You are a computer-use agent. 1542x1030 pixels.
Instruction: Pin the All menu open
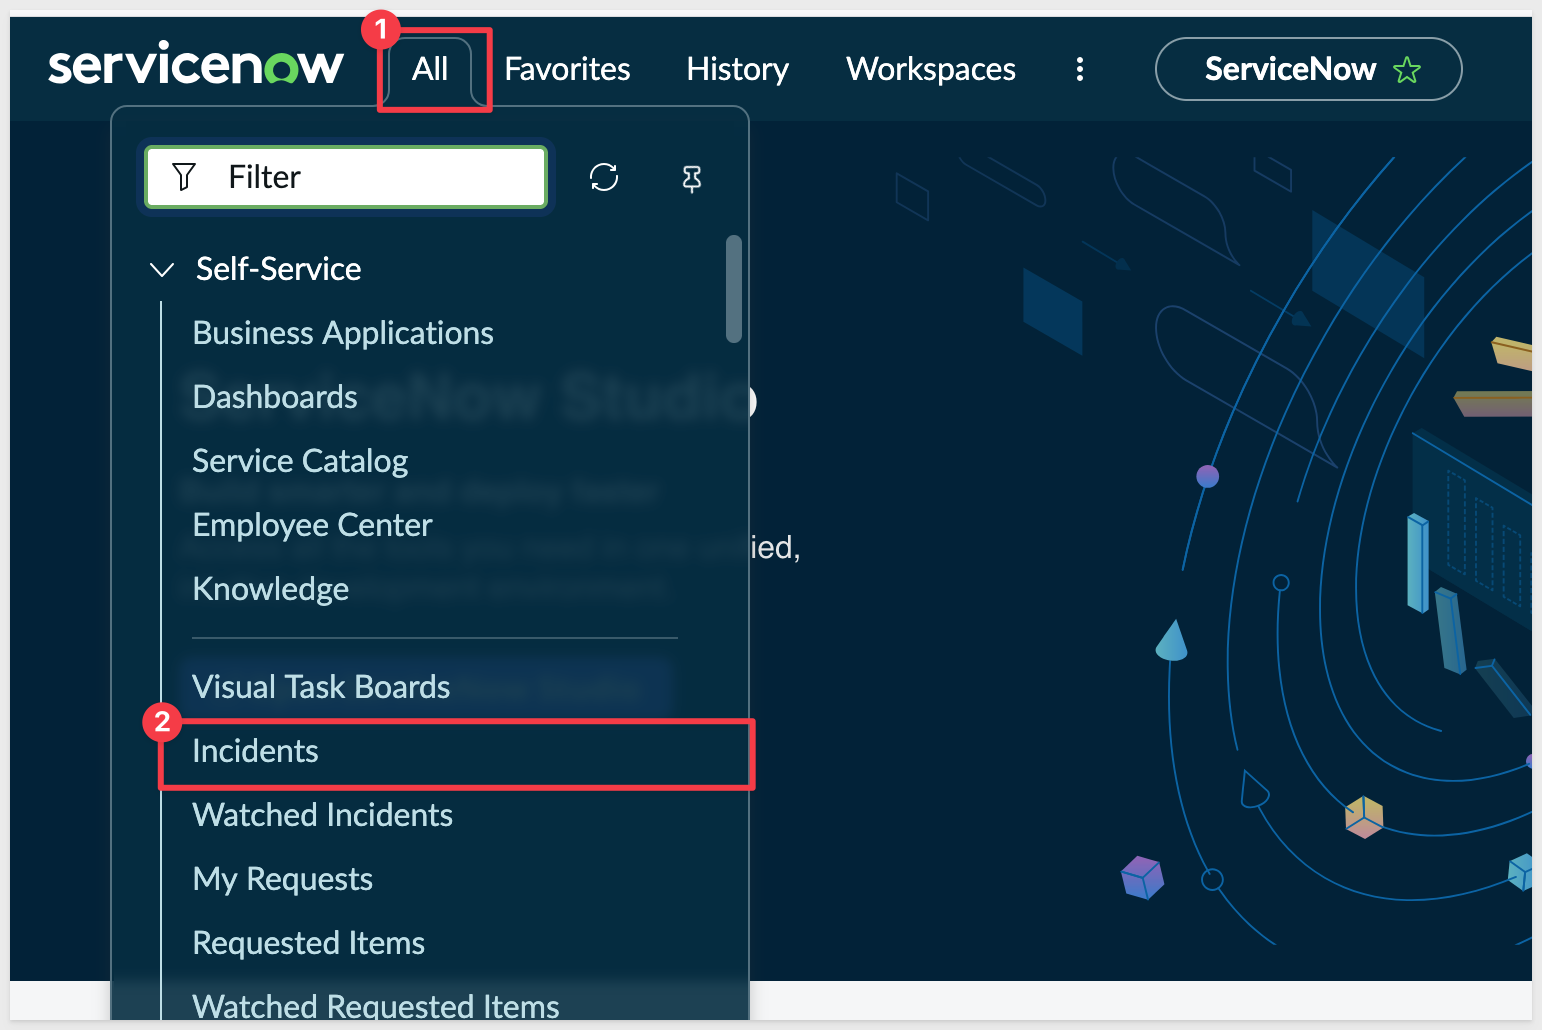coord(691,178)
